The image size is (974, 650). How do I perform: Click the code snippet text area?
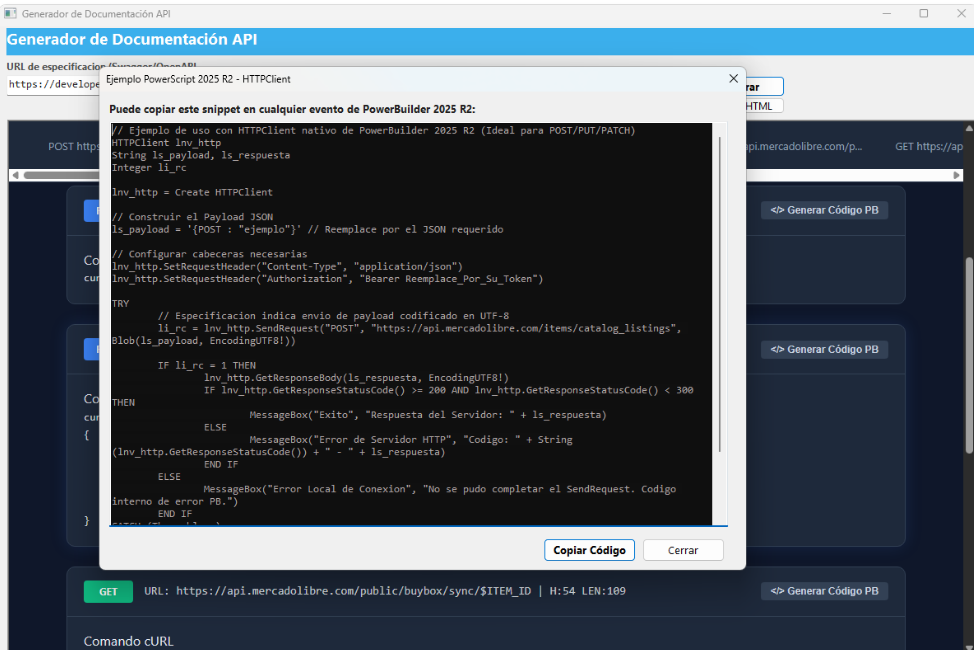411,324
